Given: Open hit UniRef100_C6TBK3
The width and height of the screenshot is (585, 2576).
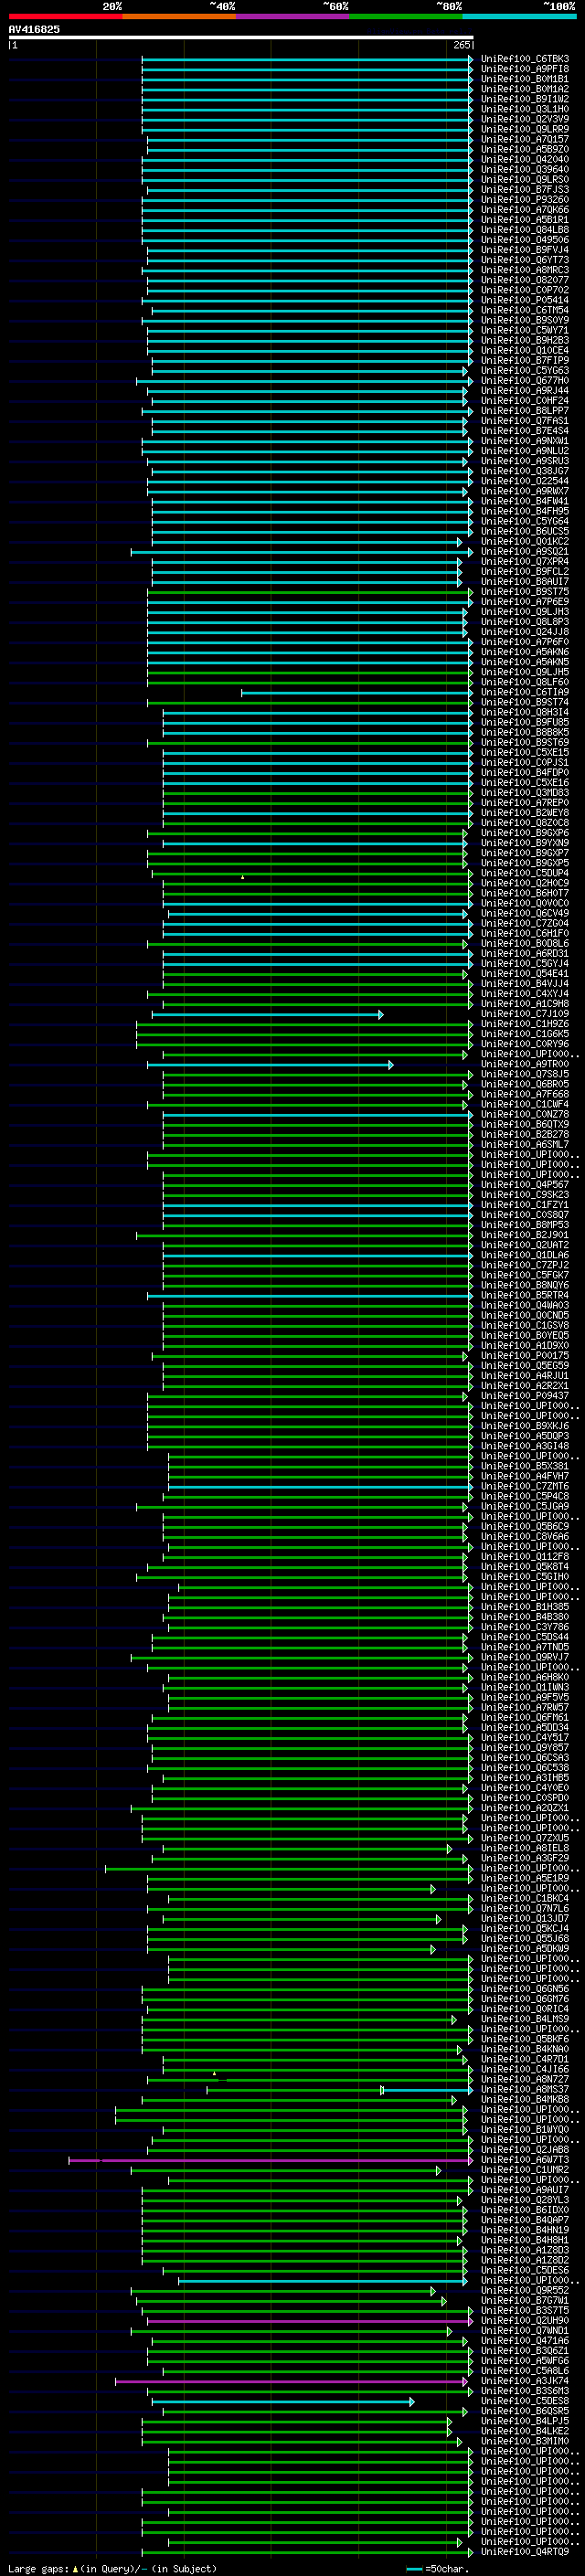Looking at the screenshot, I should point(525,59).
